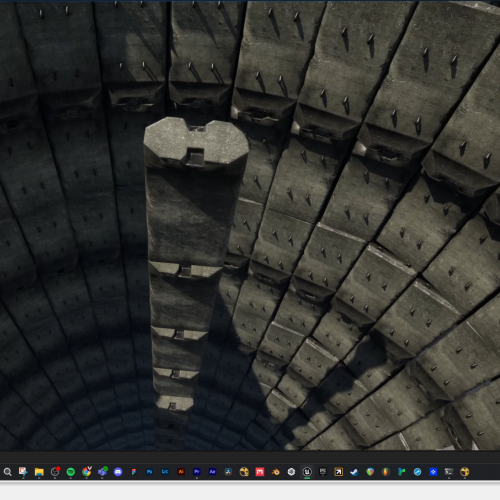Open Discord from the taskbar
Viewport: 500px width, 500px height.
(x=118, y=472)
